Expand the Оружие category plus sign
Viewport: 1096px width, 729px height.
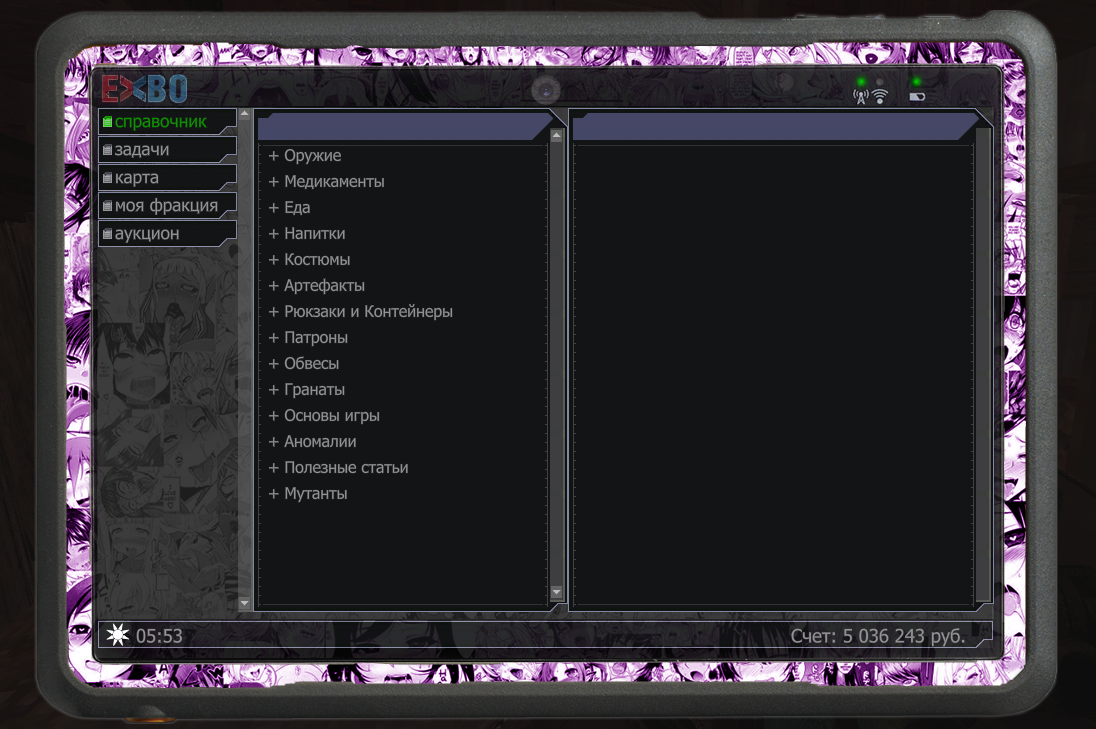pos(273,156)
